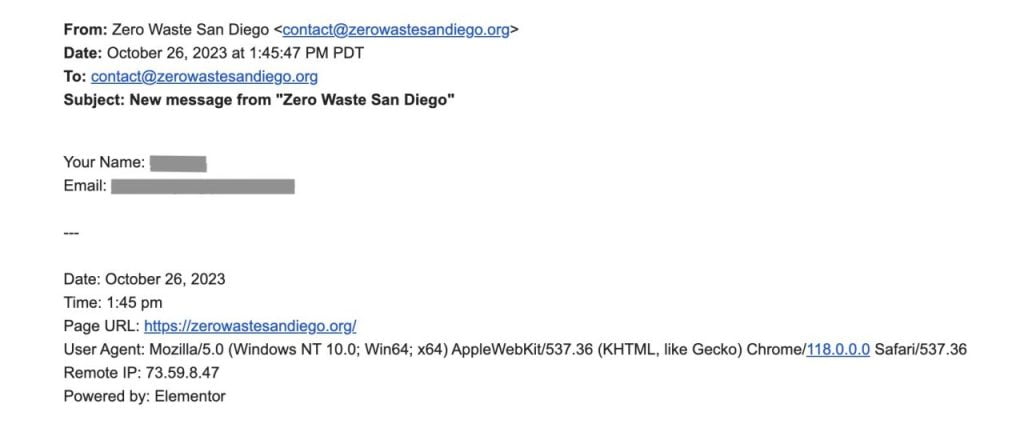Screen dimensions: 1024x444
Task: Open the recipient email link in To line
Action: point(204,76)
